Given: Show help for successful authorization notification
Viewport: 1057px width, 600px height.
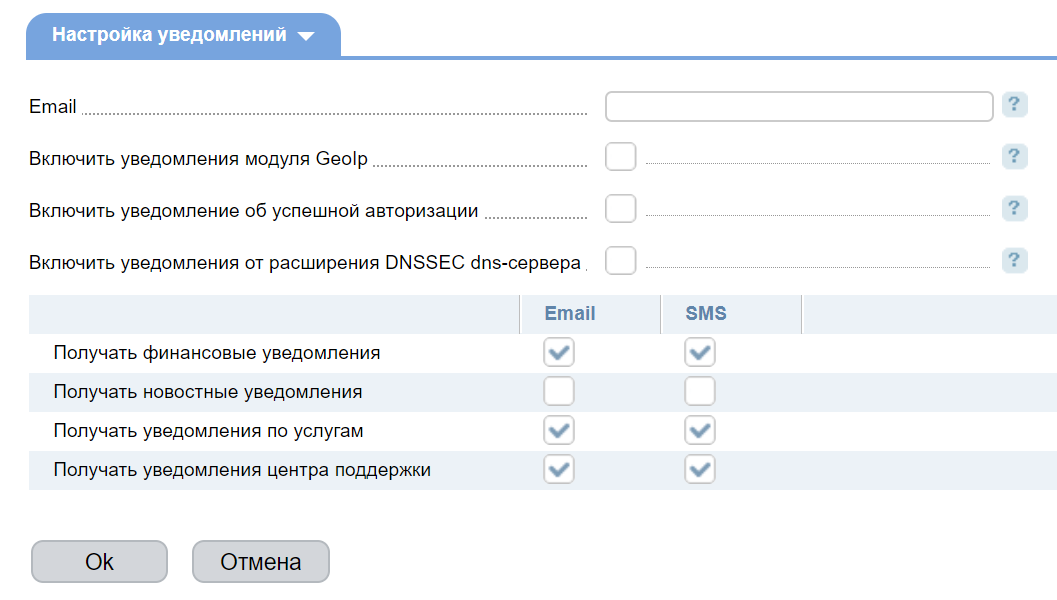Looking at the screenshot, I should point(1014,208).
